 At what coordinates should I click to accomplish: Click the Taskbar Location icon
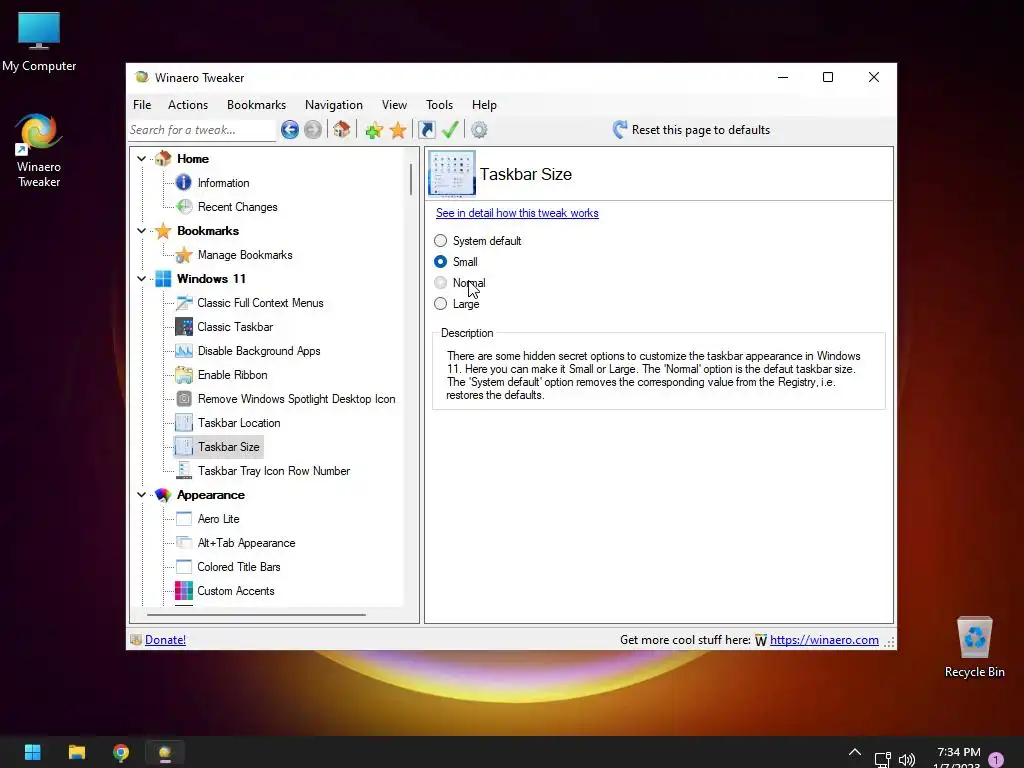pyautogui.click(x=184, y=423)
